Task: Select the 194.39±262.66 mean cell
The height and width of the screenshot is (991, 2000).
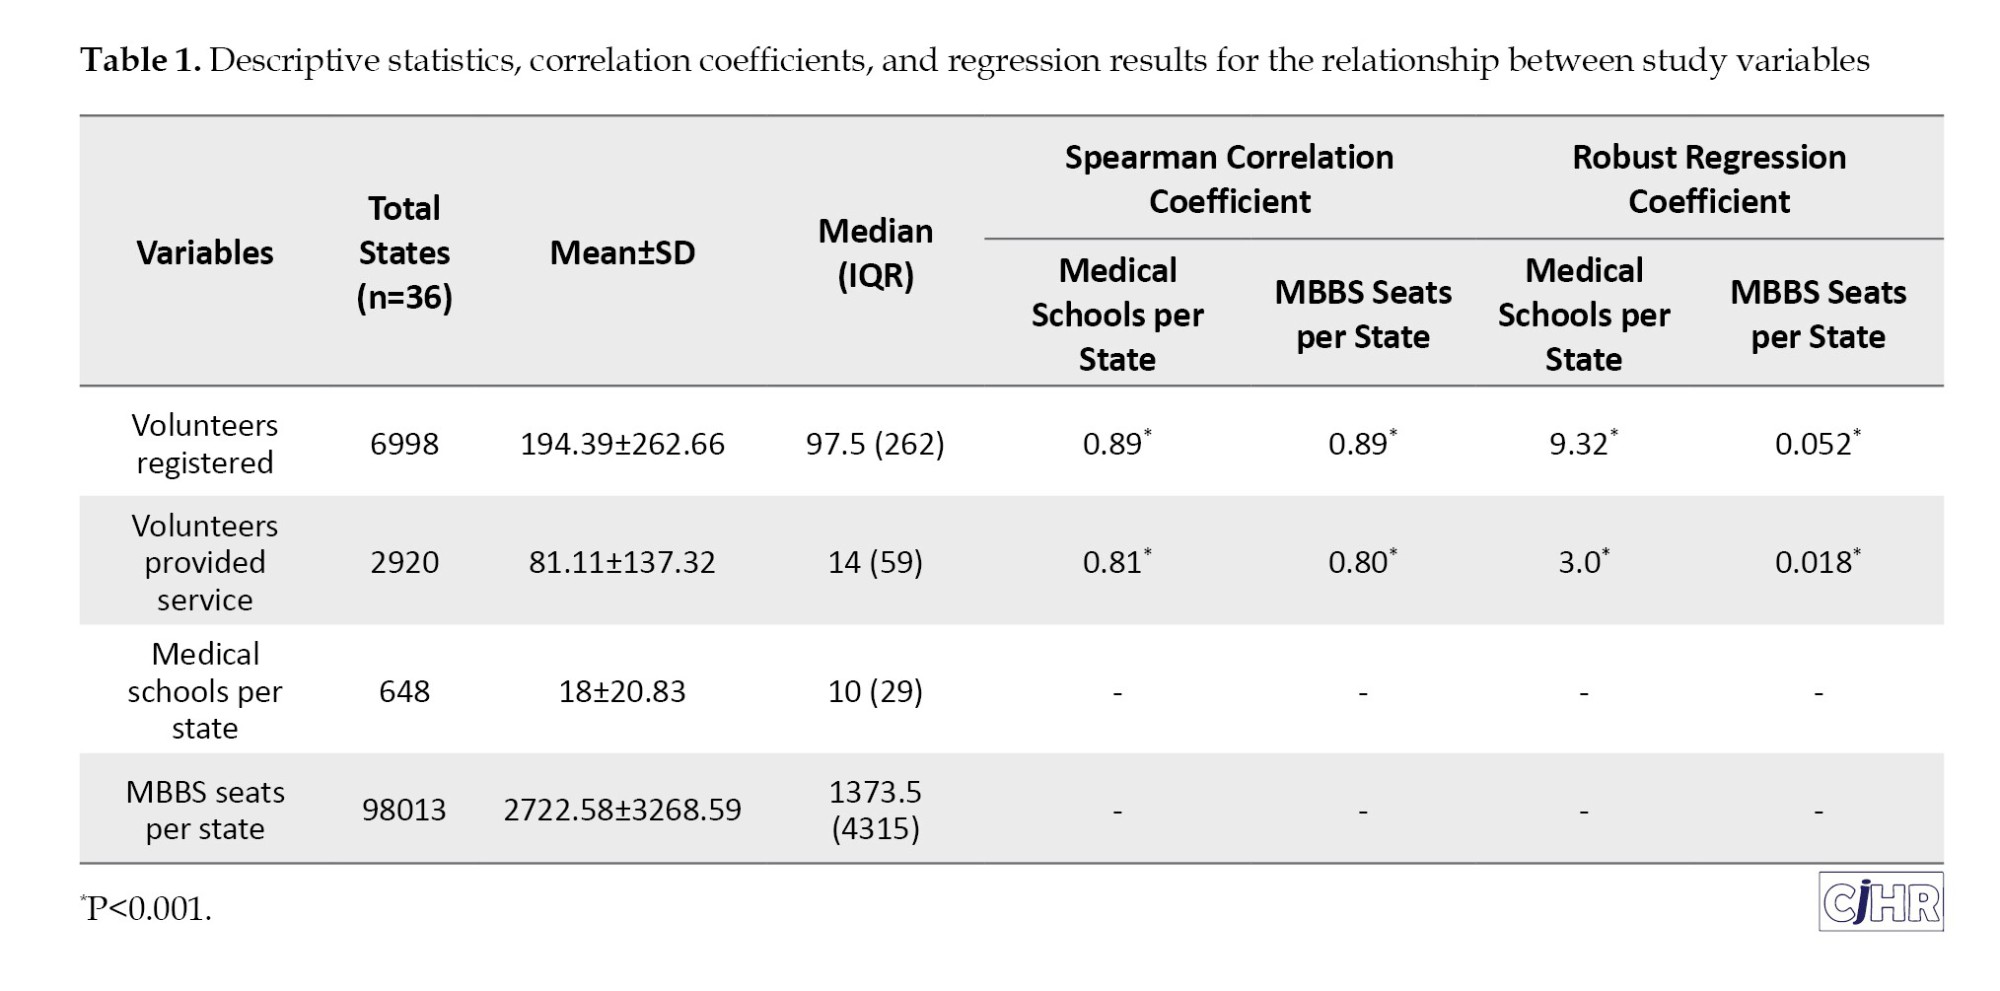Action: point(622,444)
